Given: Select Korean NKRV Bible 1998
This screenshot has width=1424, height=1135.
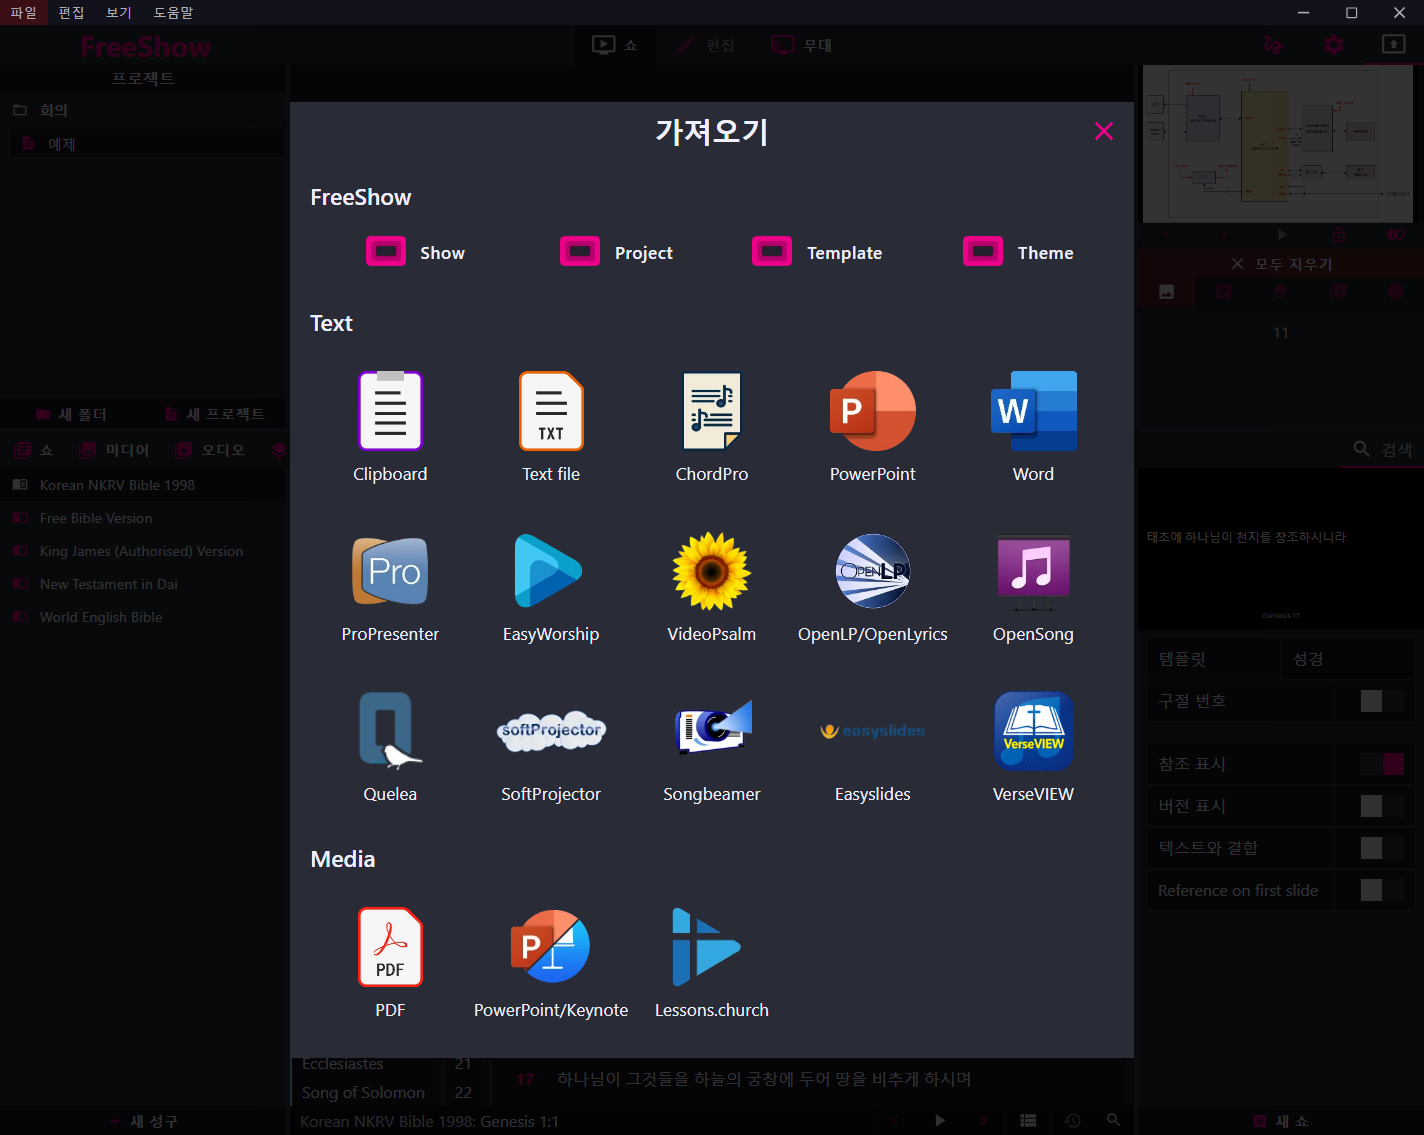Looking at the screenshot, I should (144, 485).
